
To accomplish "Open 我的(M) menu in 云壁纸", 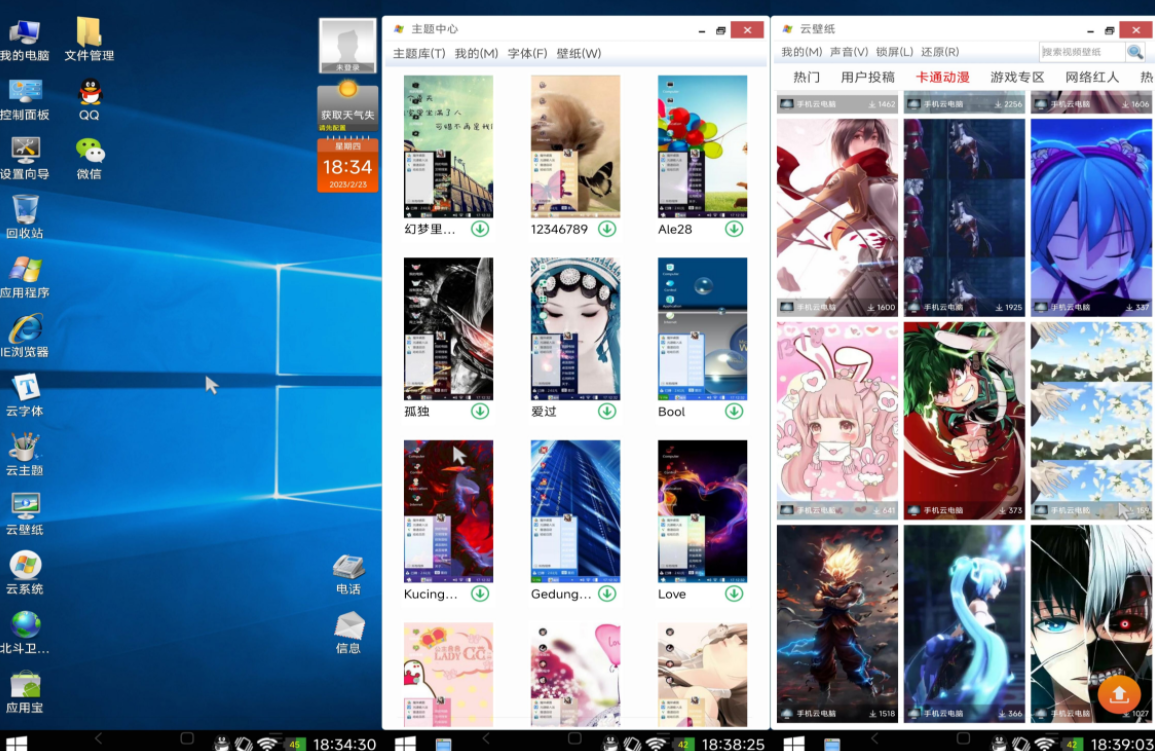I will click(801, 52).
